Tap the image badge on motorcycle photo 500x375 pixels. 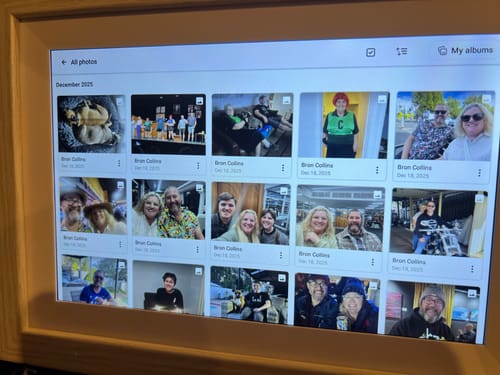coord(479,199)
